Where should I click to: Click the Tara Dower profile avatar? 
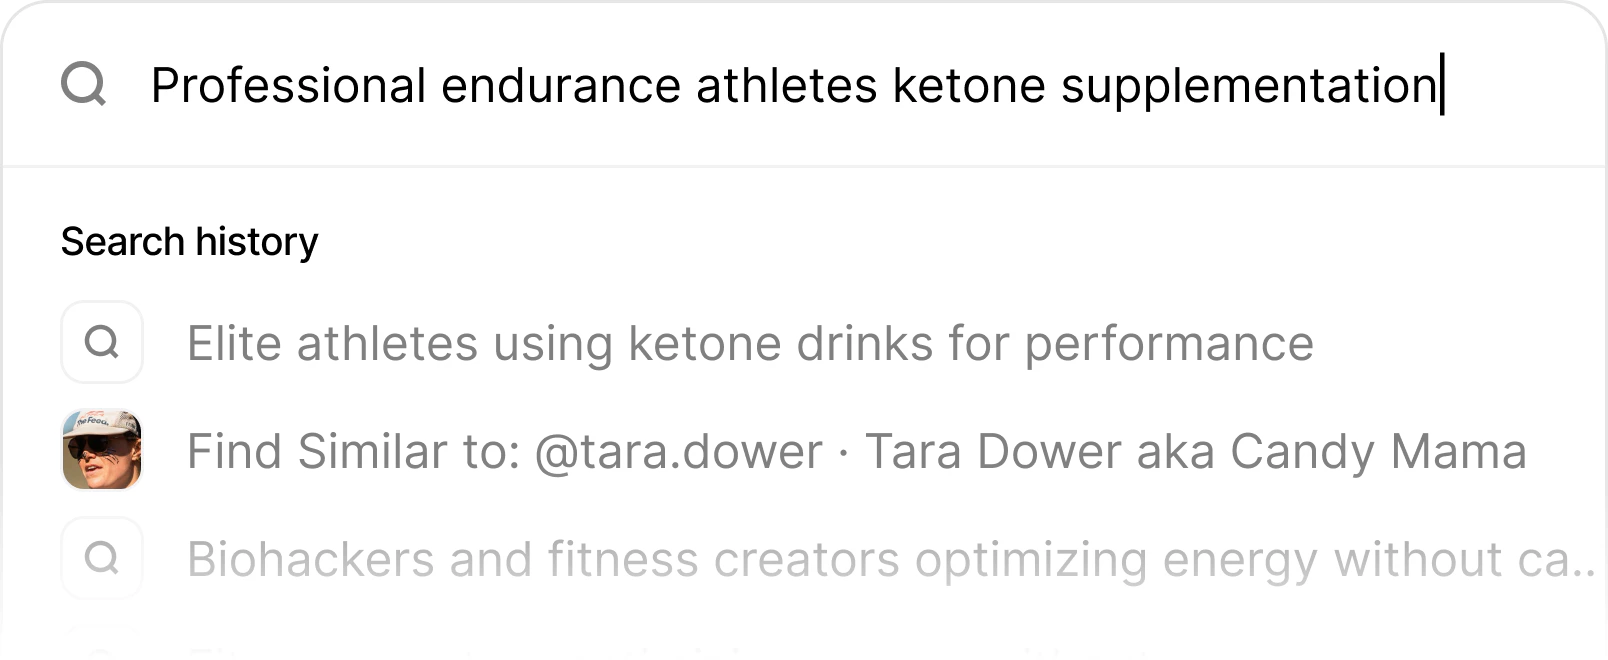click(x=102, y=450)
